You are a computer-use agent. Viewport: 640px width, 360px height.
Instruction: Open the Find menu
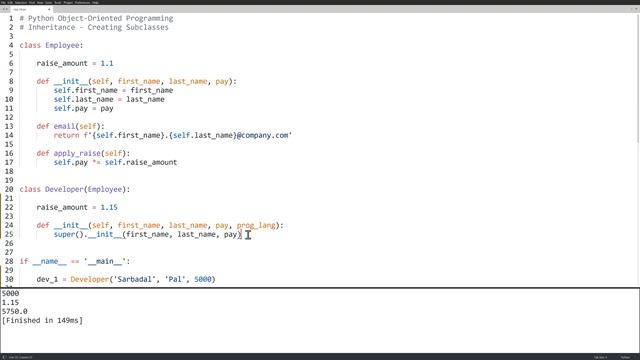[x=32, y=2]
